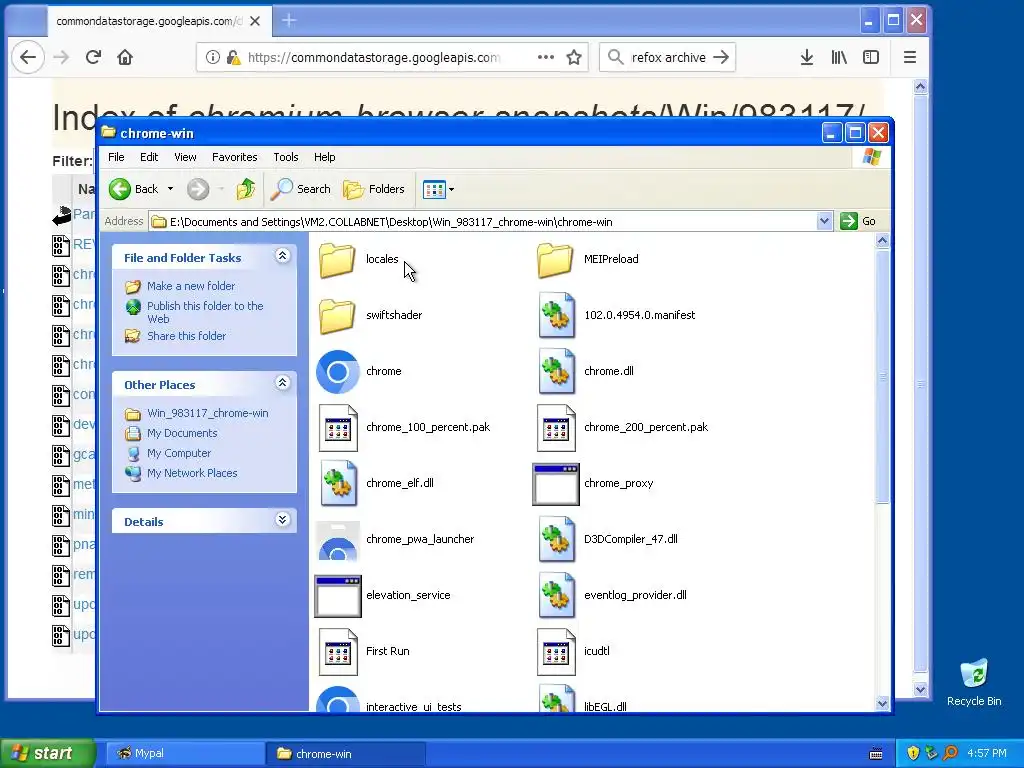Go up one folder level in Explorer
Screen dimensions: 1024x768
click(246, 189)
